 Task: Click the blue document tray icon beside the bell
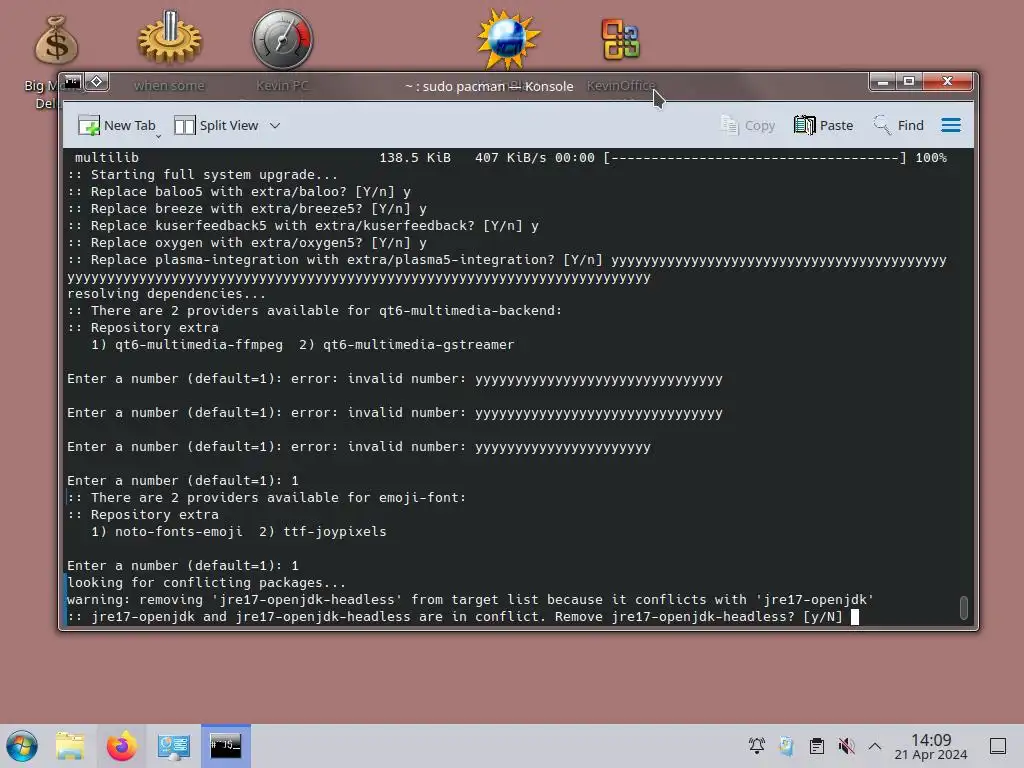point(786,746)
